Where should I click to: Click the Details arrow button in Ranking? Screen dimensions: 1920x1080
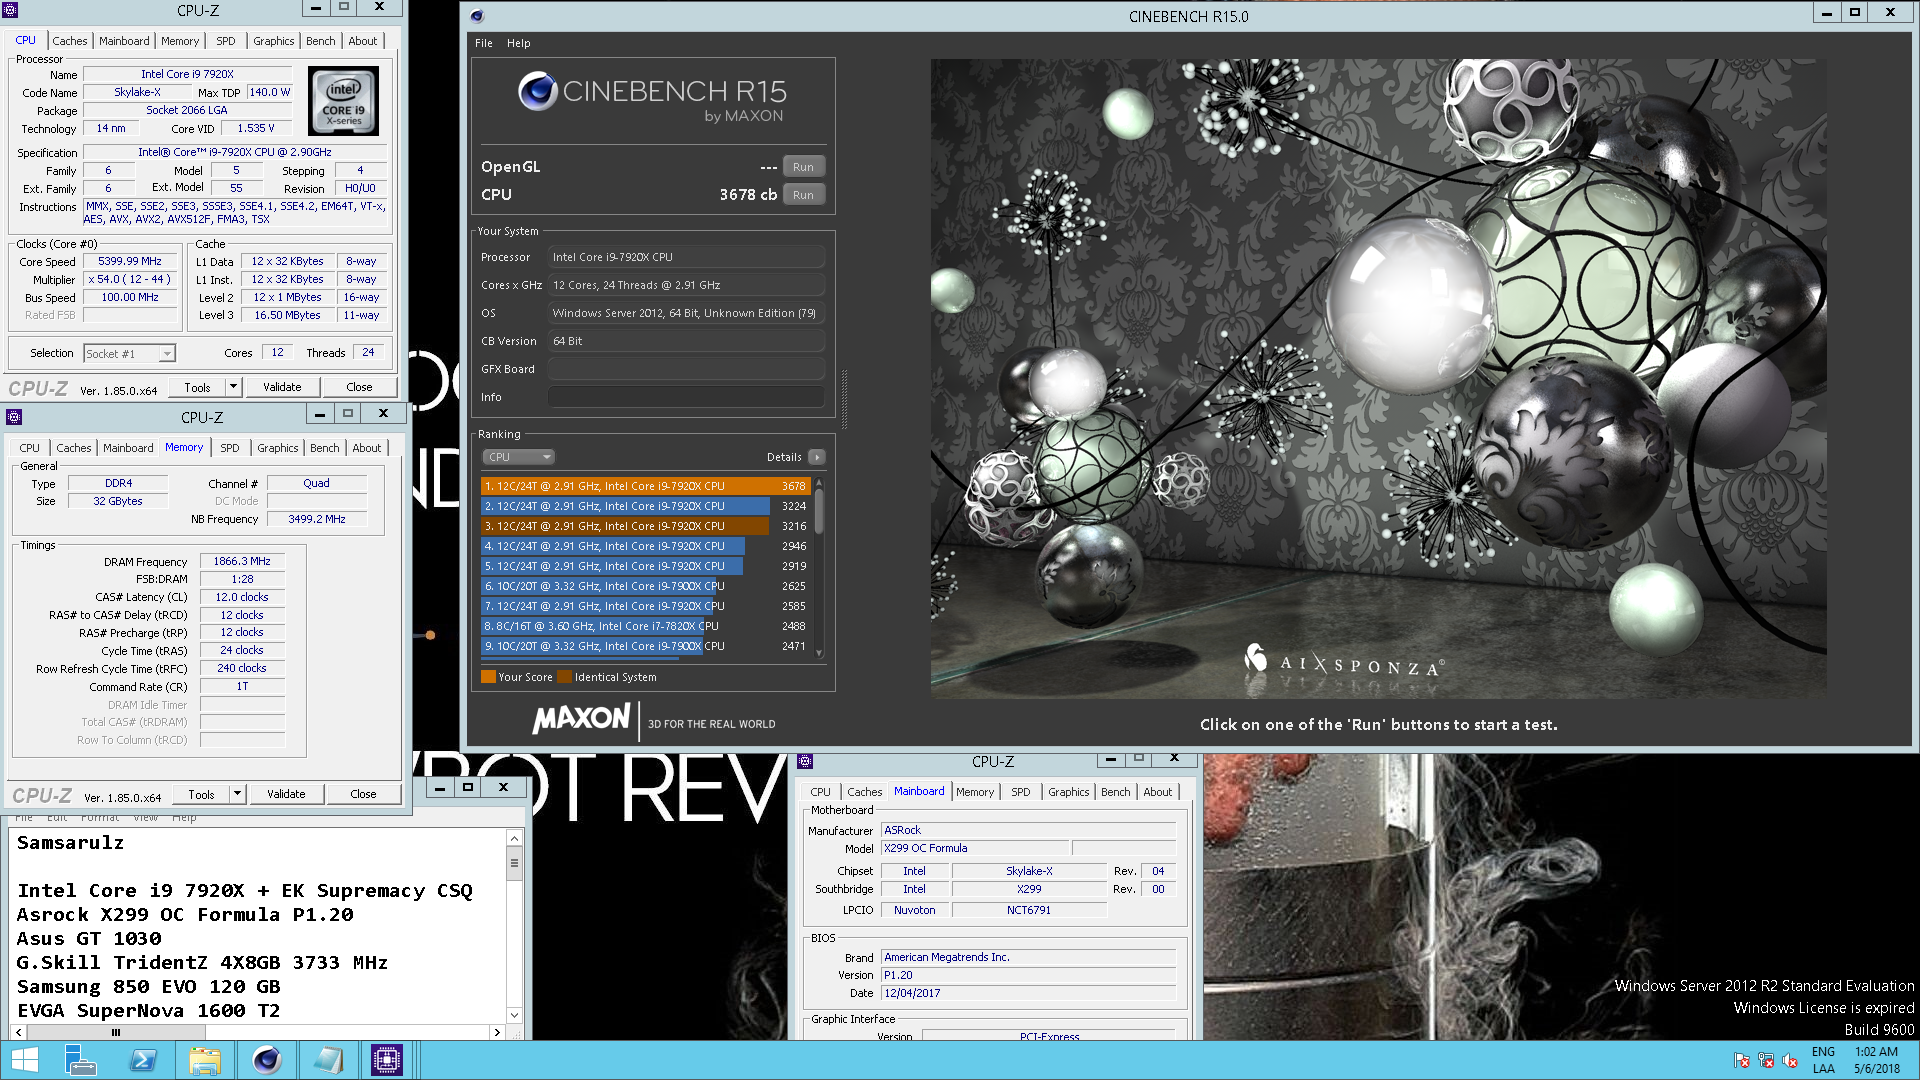pyautogui.click(x=817, y=457)
